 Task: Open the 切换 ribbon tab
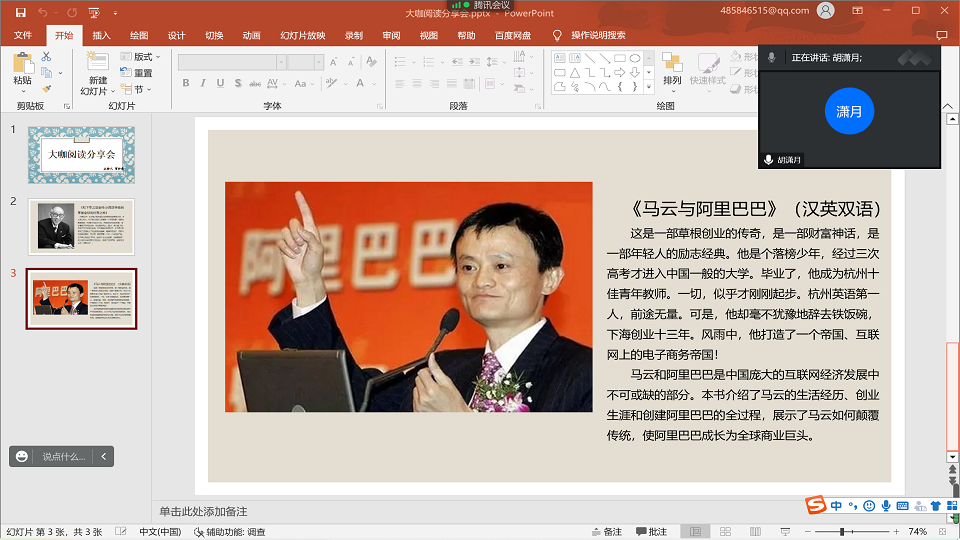pos(214,36)
